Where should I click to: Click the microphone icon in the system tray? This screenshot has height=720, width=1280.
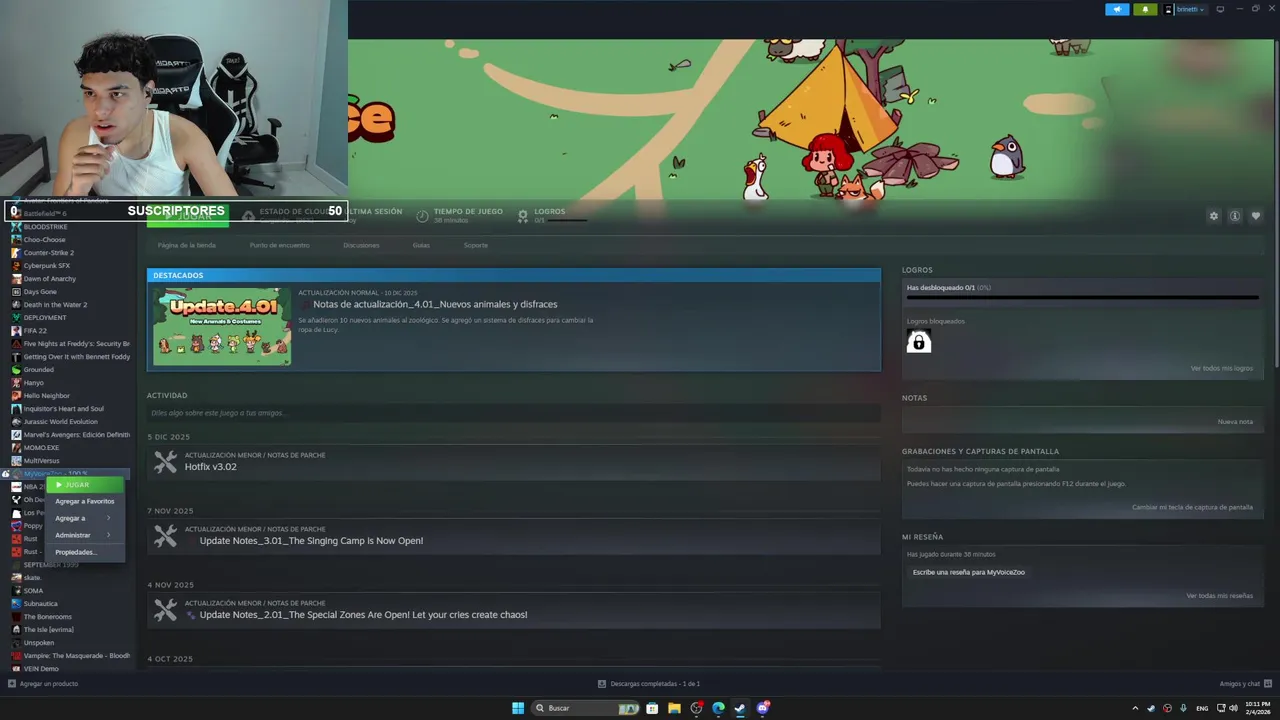(x=1184, y=708)
